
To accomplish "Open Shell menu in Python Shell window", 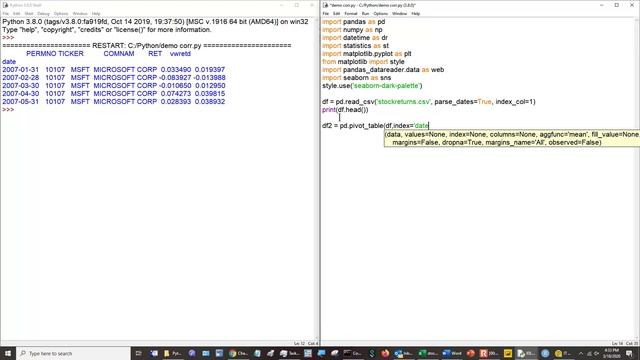I will click(x=29, y=13).
